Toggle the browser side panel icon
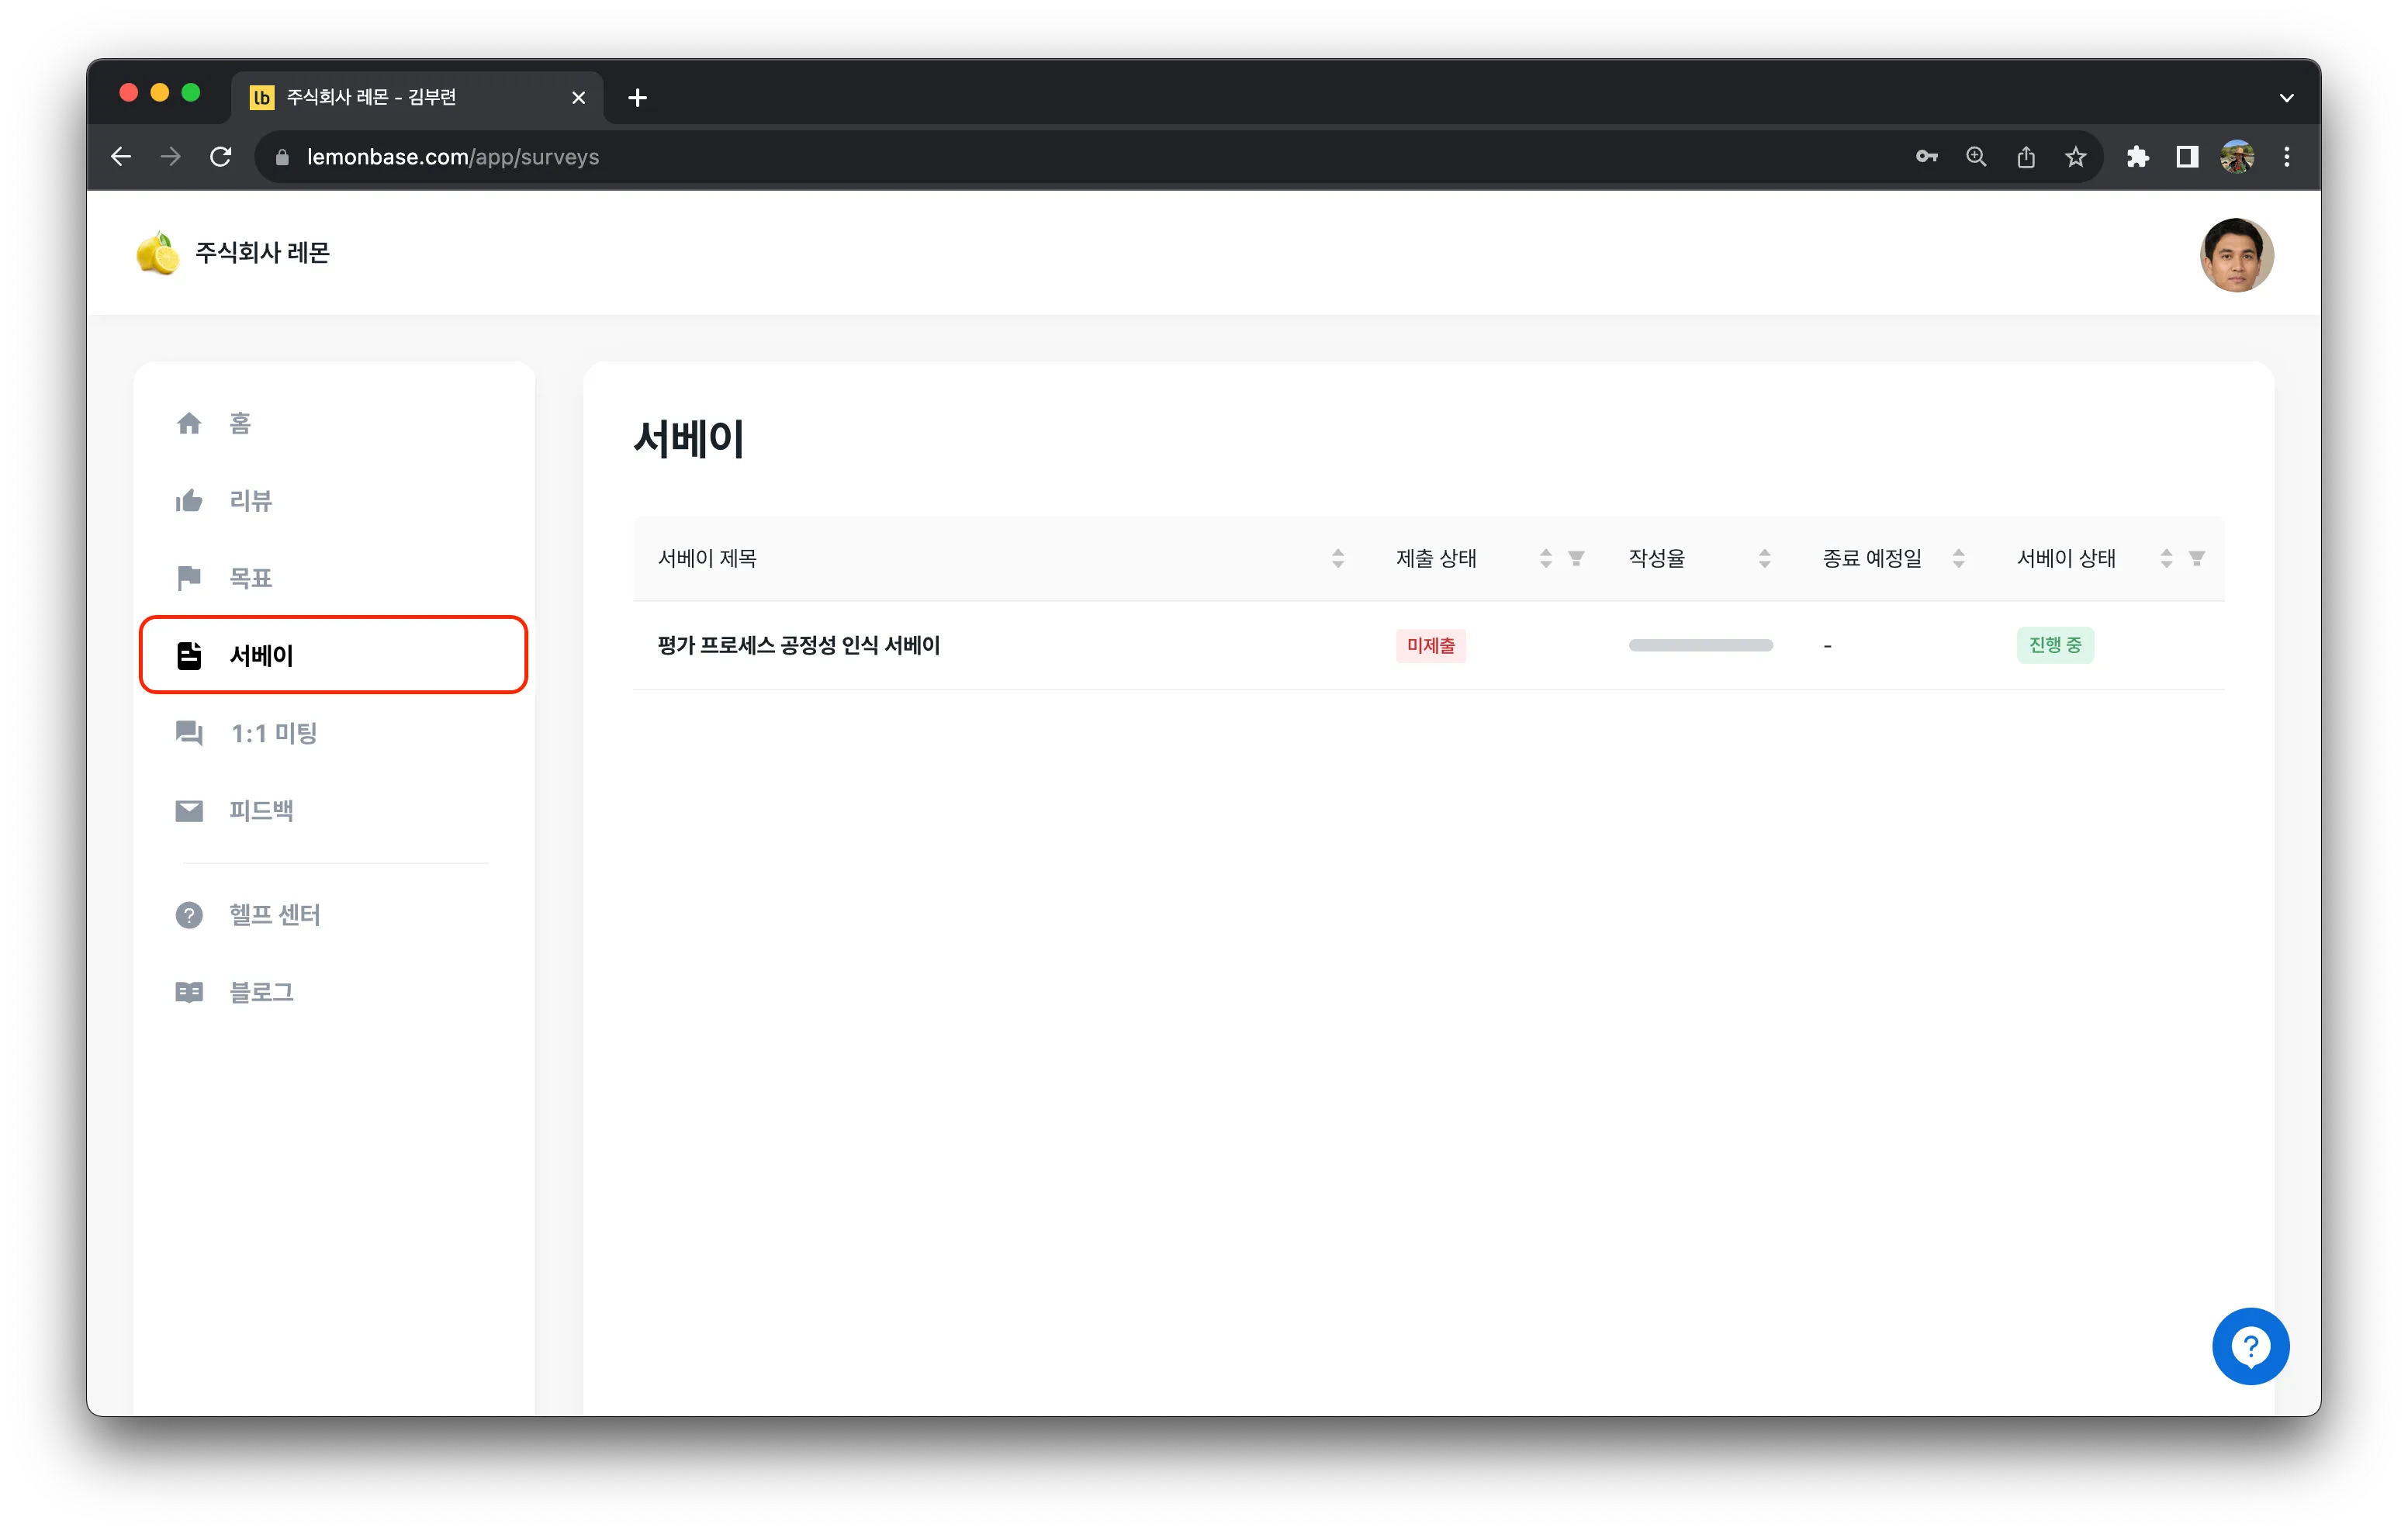The width and height of the screenshot is (2408, 1531). click(2187, 157)
